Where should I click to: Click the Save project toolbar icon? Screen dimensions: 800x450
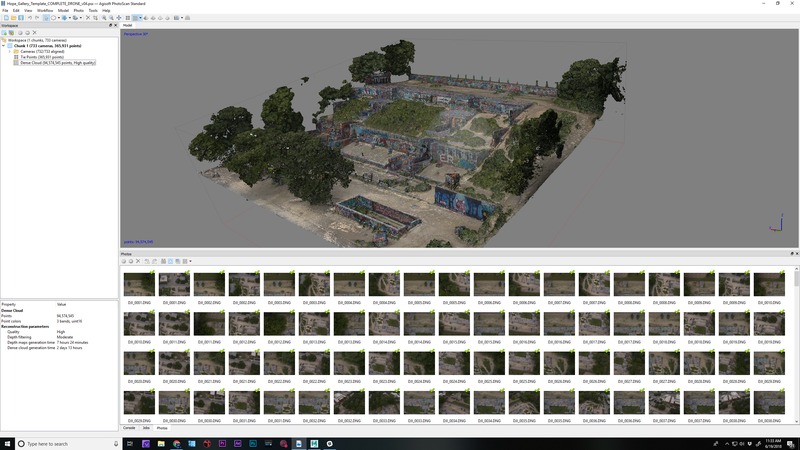(20, 18)
